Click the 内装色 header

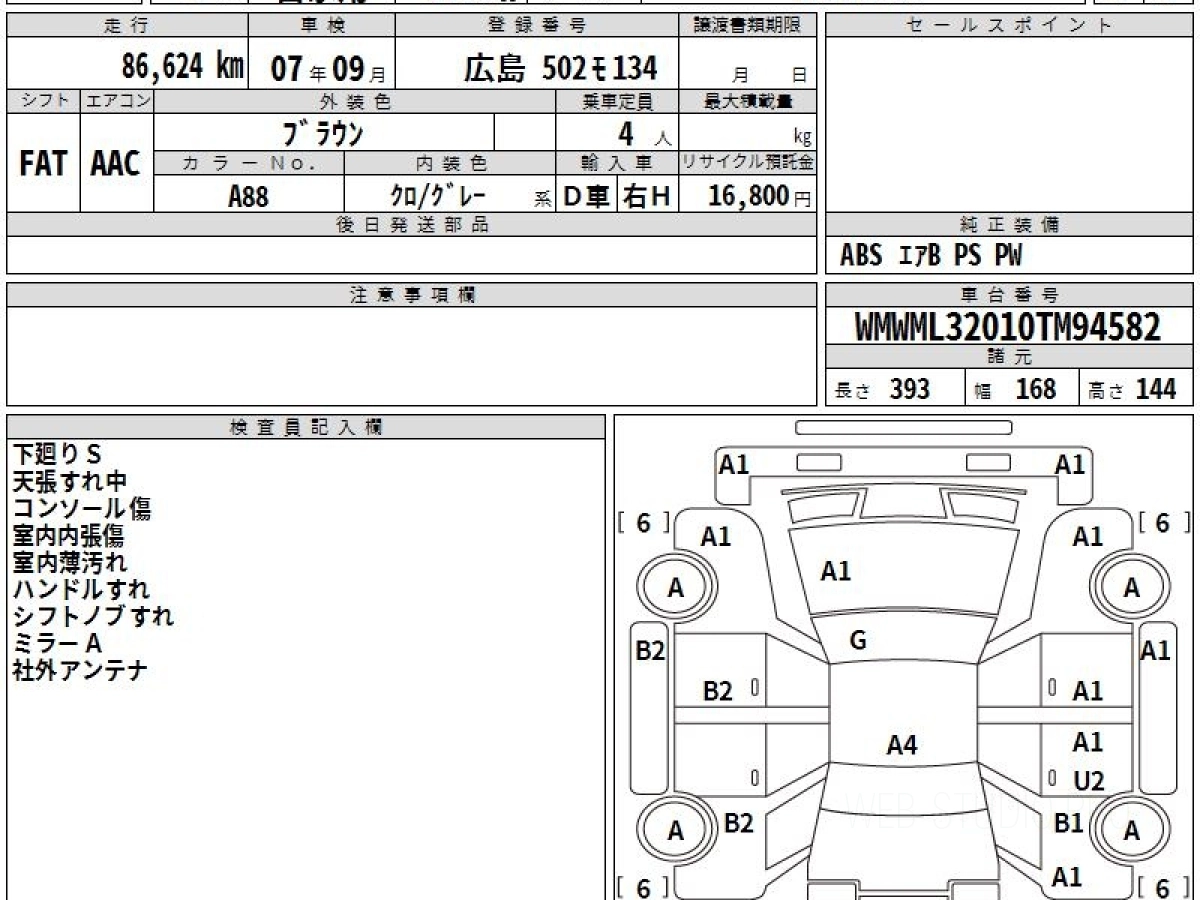tap(450, 163)
